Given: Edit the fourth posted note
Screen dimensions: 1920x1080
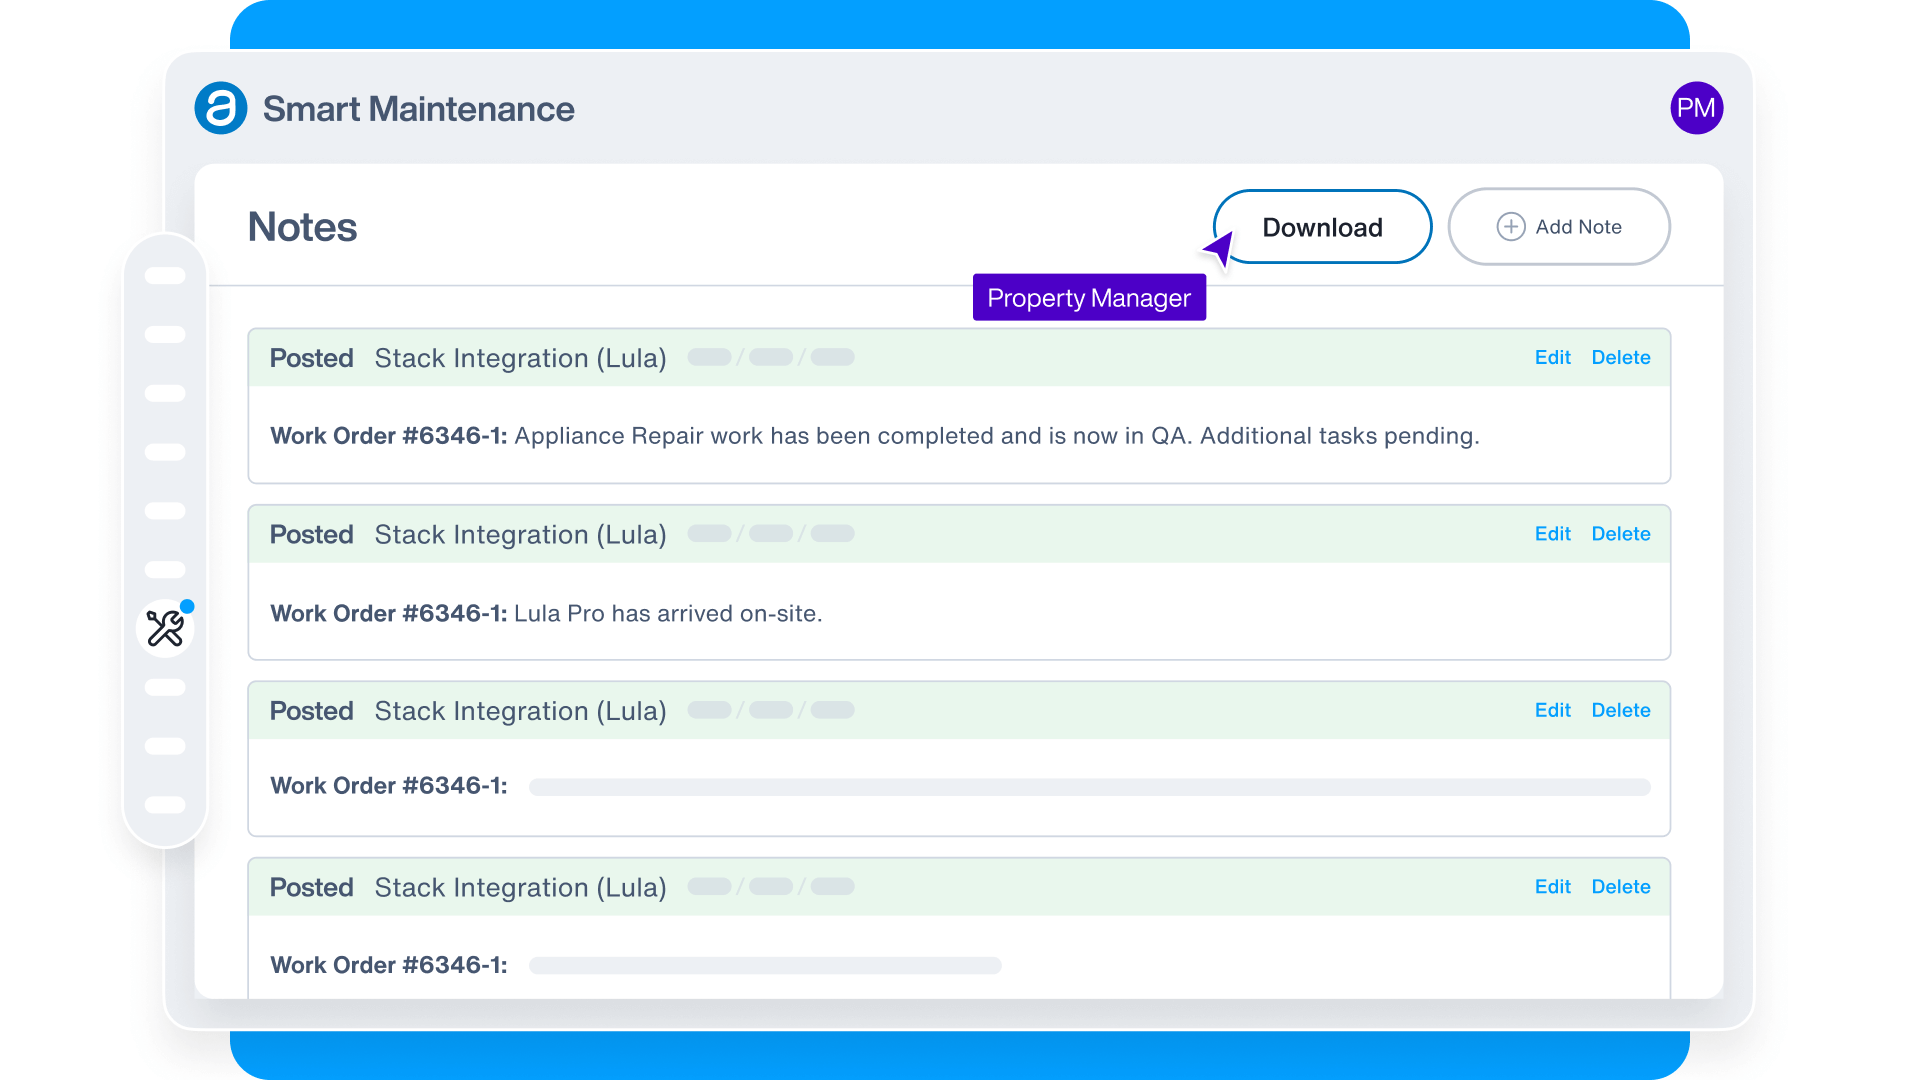Looking at the screenshot, I should tap(1552, 887).
